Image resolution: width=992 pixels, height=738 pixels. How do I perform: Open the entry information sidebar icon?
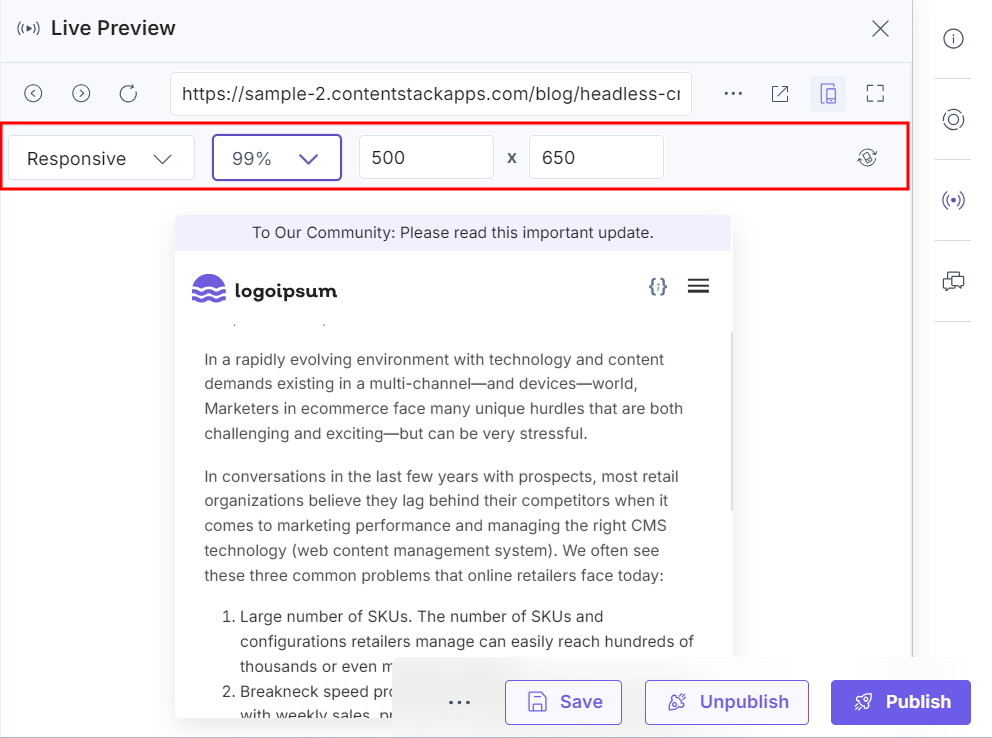pyautogui.click(x=953, y=39)
